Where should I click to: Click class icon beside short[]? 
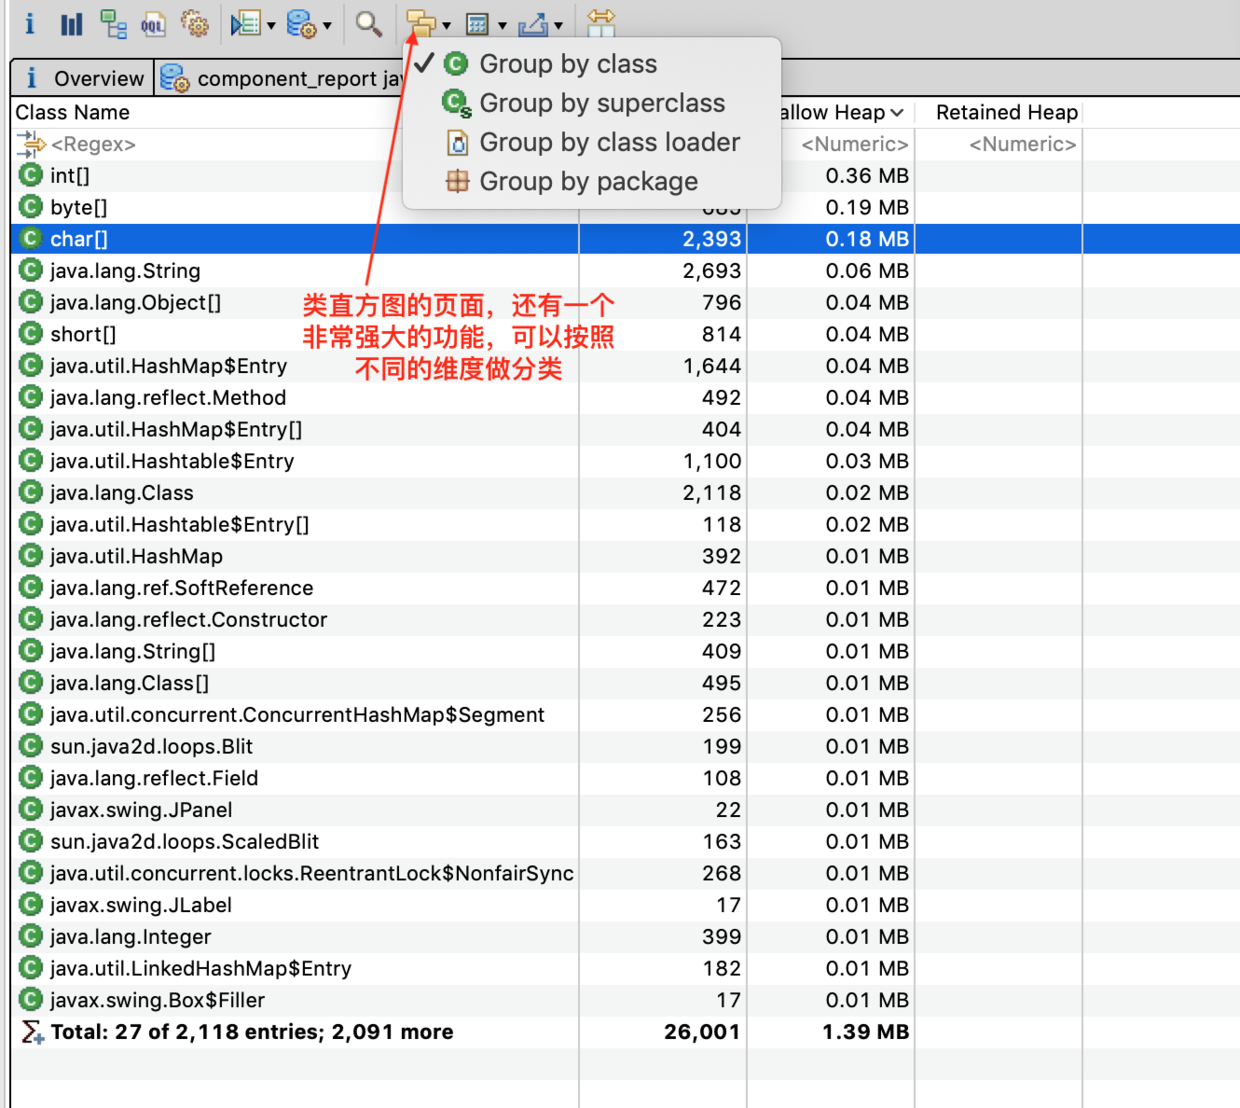tap(31, 334)
